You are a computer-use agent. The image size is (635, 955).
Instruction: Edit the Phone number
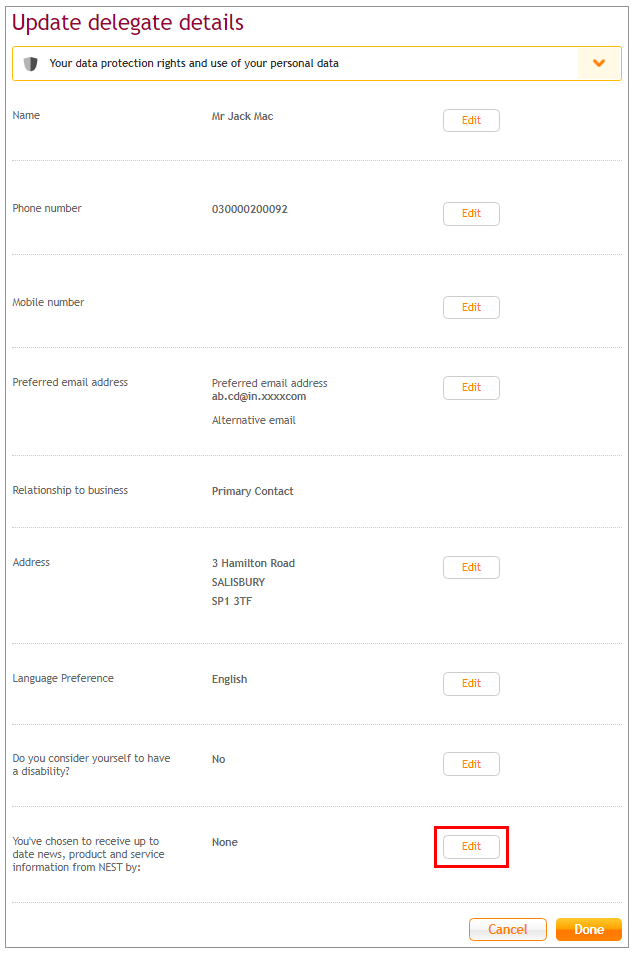471,214
